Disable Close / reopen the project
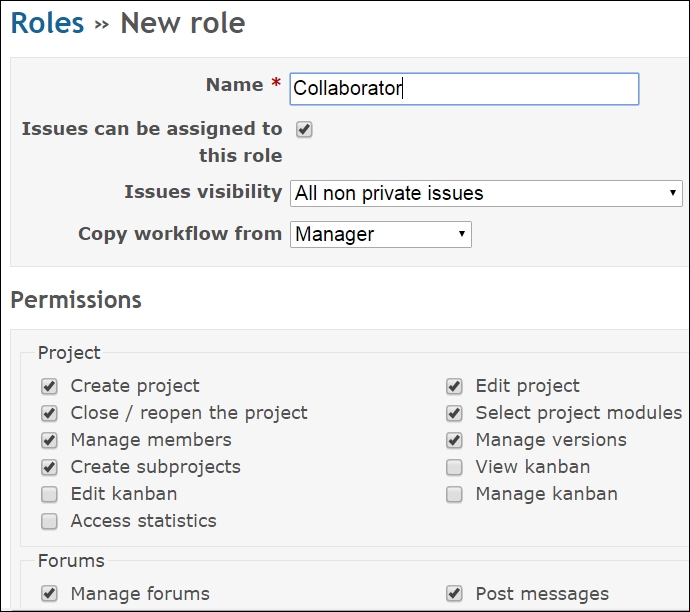Image resolution: width=690 pixels, height=612 pixels. tap(49, 413)
